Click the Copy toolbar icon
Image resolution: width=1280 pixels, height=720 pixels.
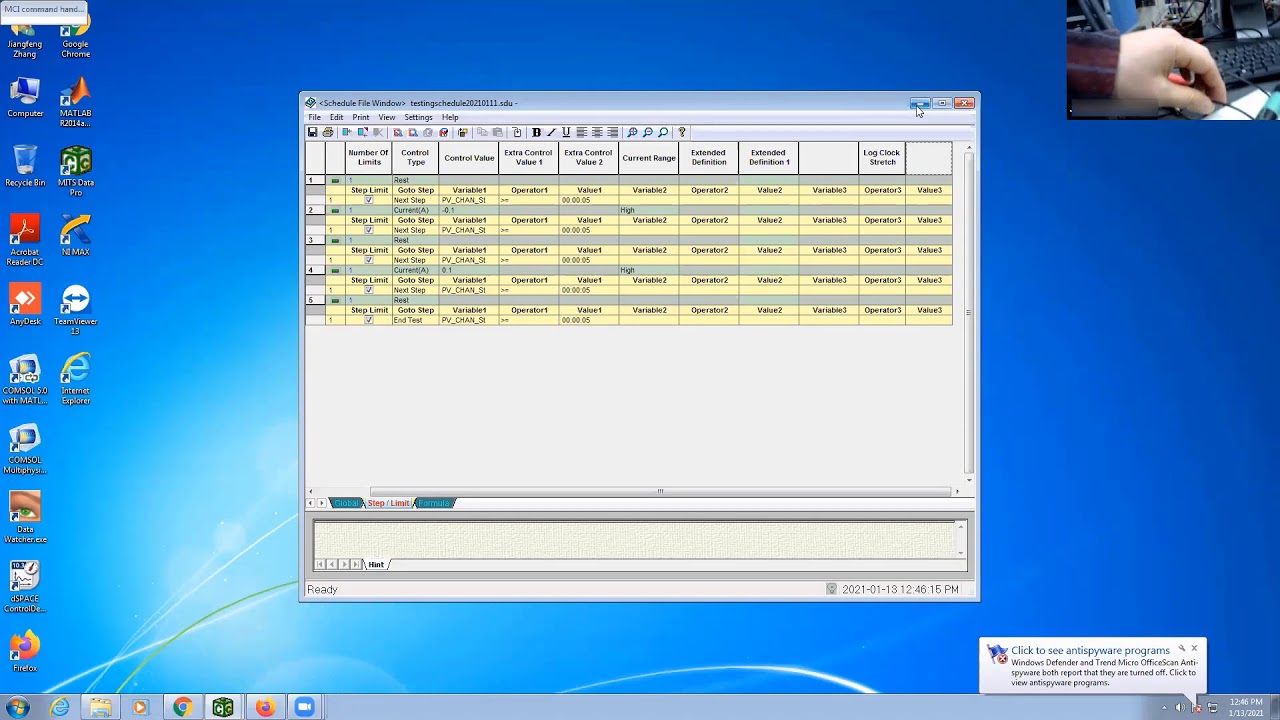click(x=482, y=132)
